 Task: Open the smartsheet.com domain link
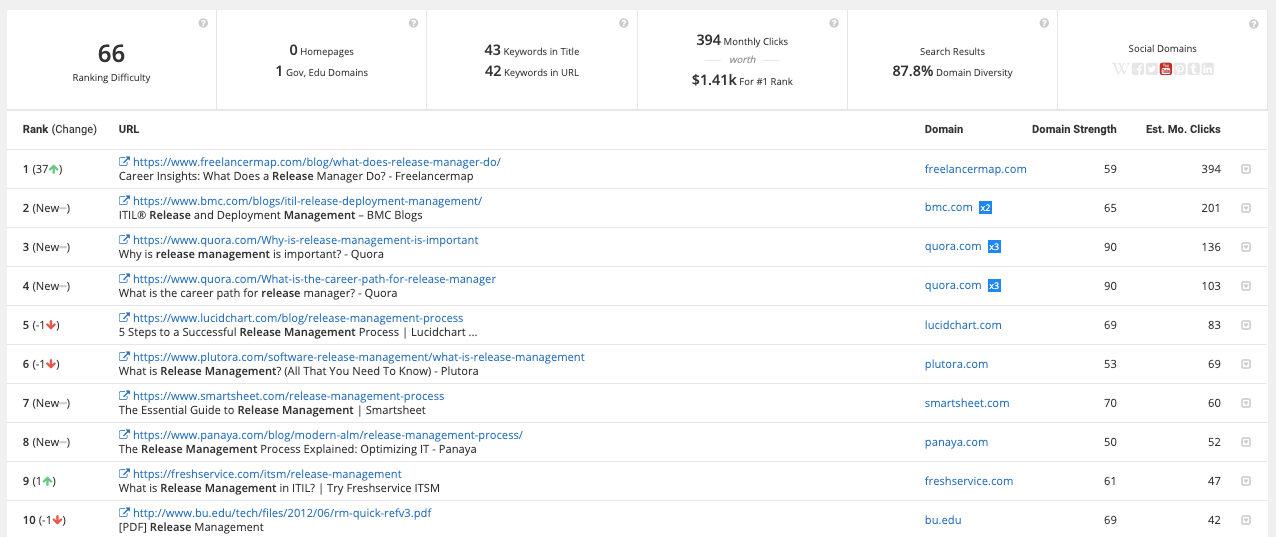967,403
